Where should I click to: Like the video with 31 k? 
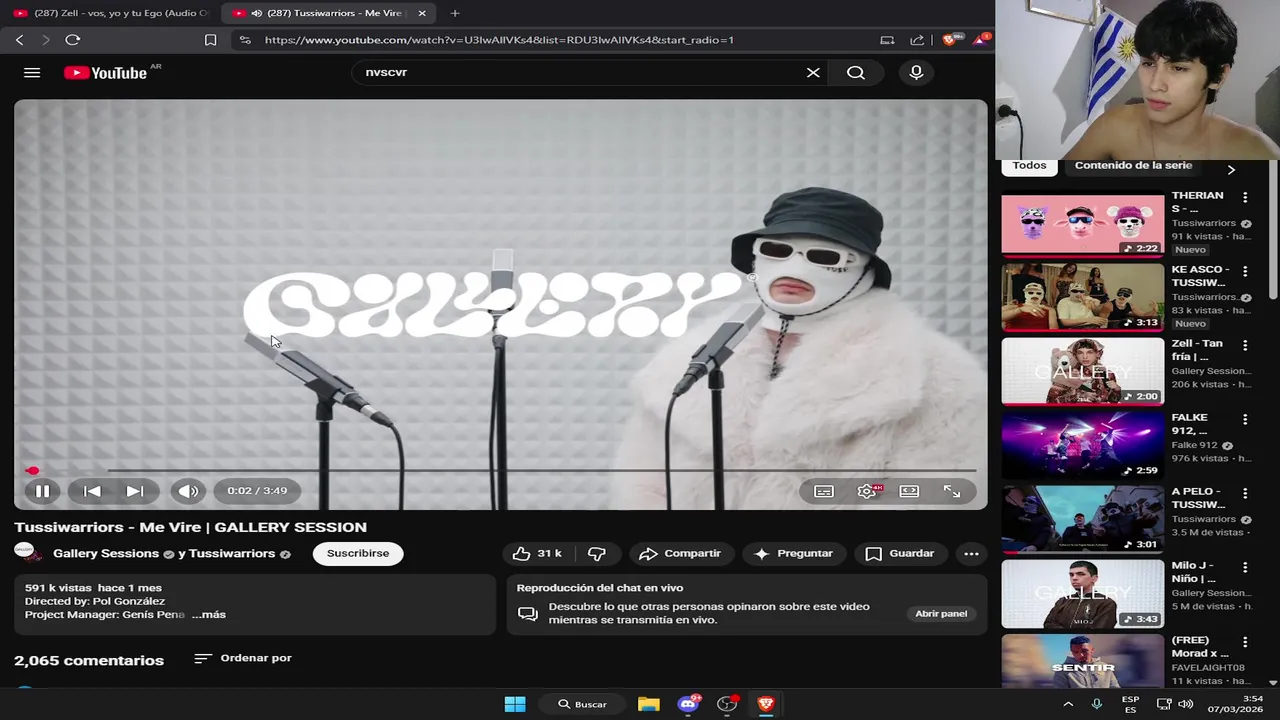tap(536, 553)
